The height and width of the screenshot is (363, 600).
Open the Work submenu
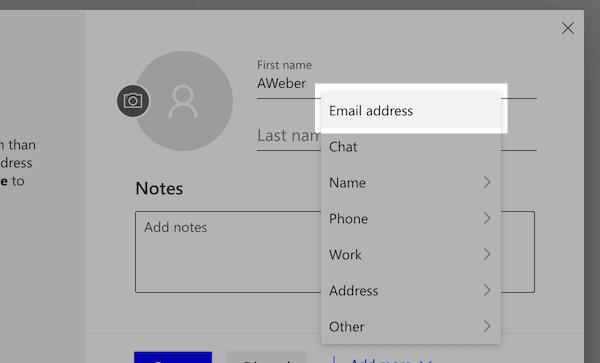pyautogui.click(x=411, y=254)
